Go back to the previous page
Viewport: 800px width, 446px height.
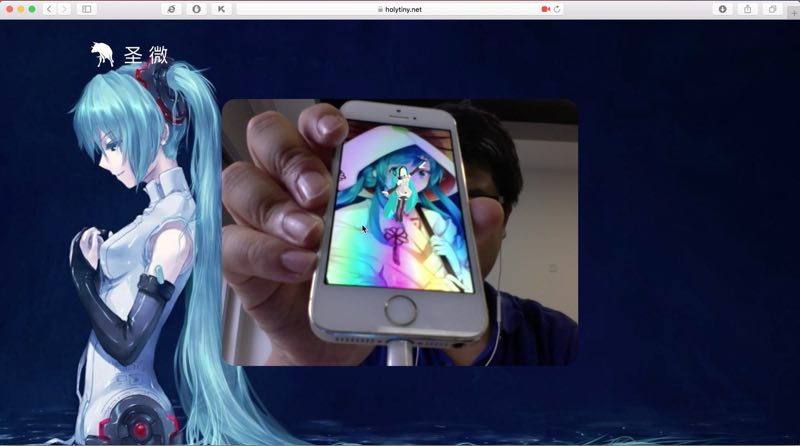pyautogui.click(x=49, y=9)
